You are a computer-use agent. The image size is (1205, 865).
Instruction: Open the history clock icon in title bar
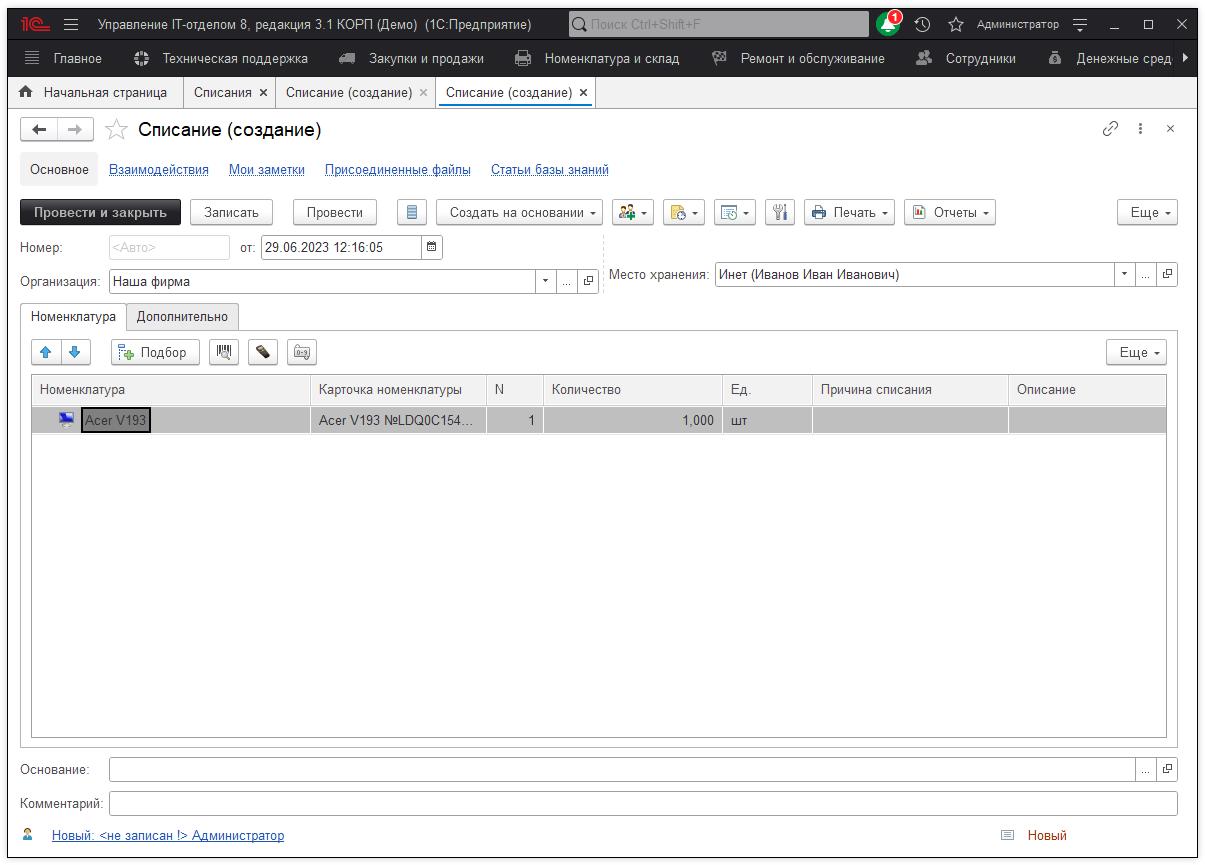[x=922, y=24]
